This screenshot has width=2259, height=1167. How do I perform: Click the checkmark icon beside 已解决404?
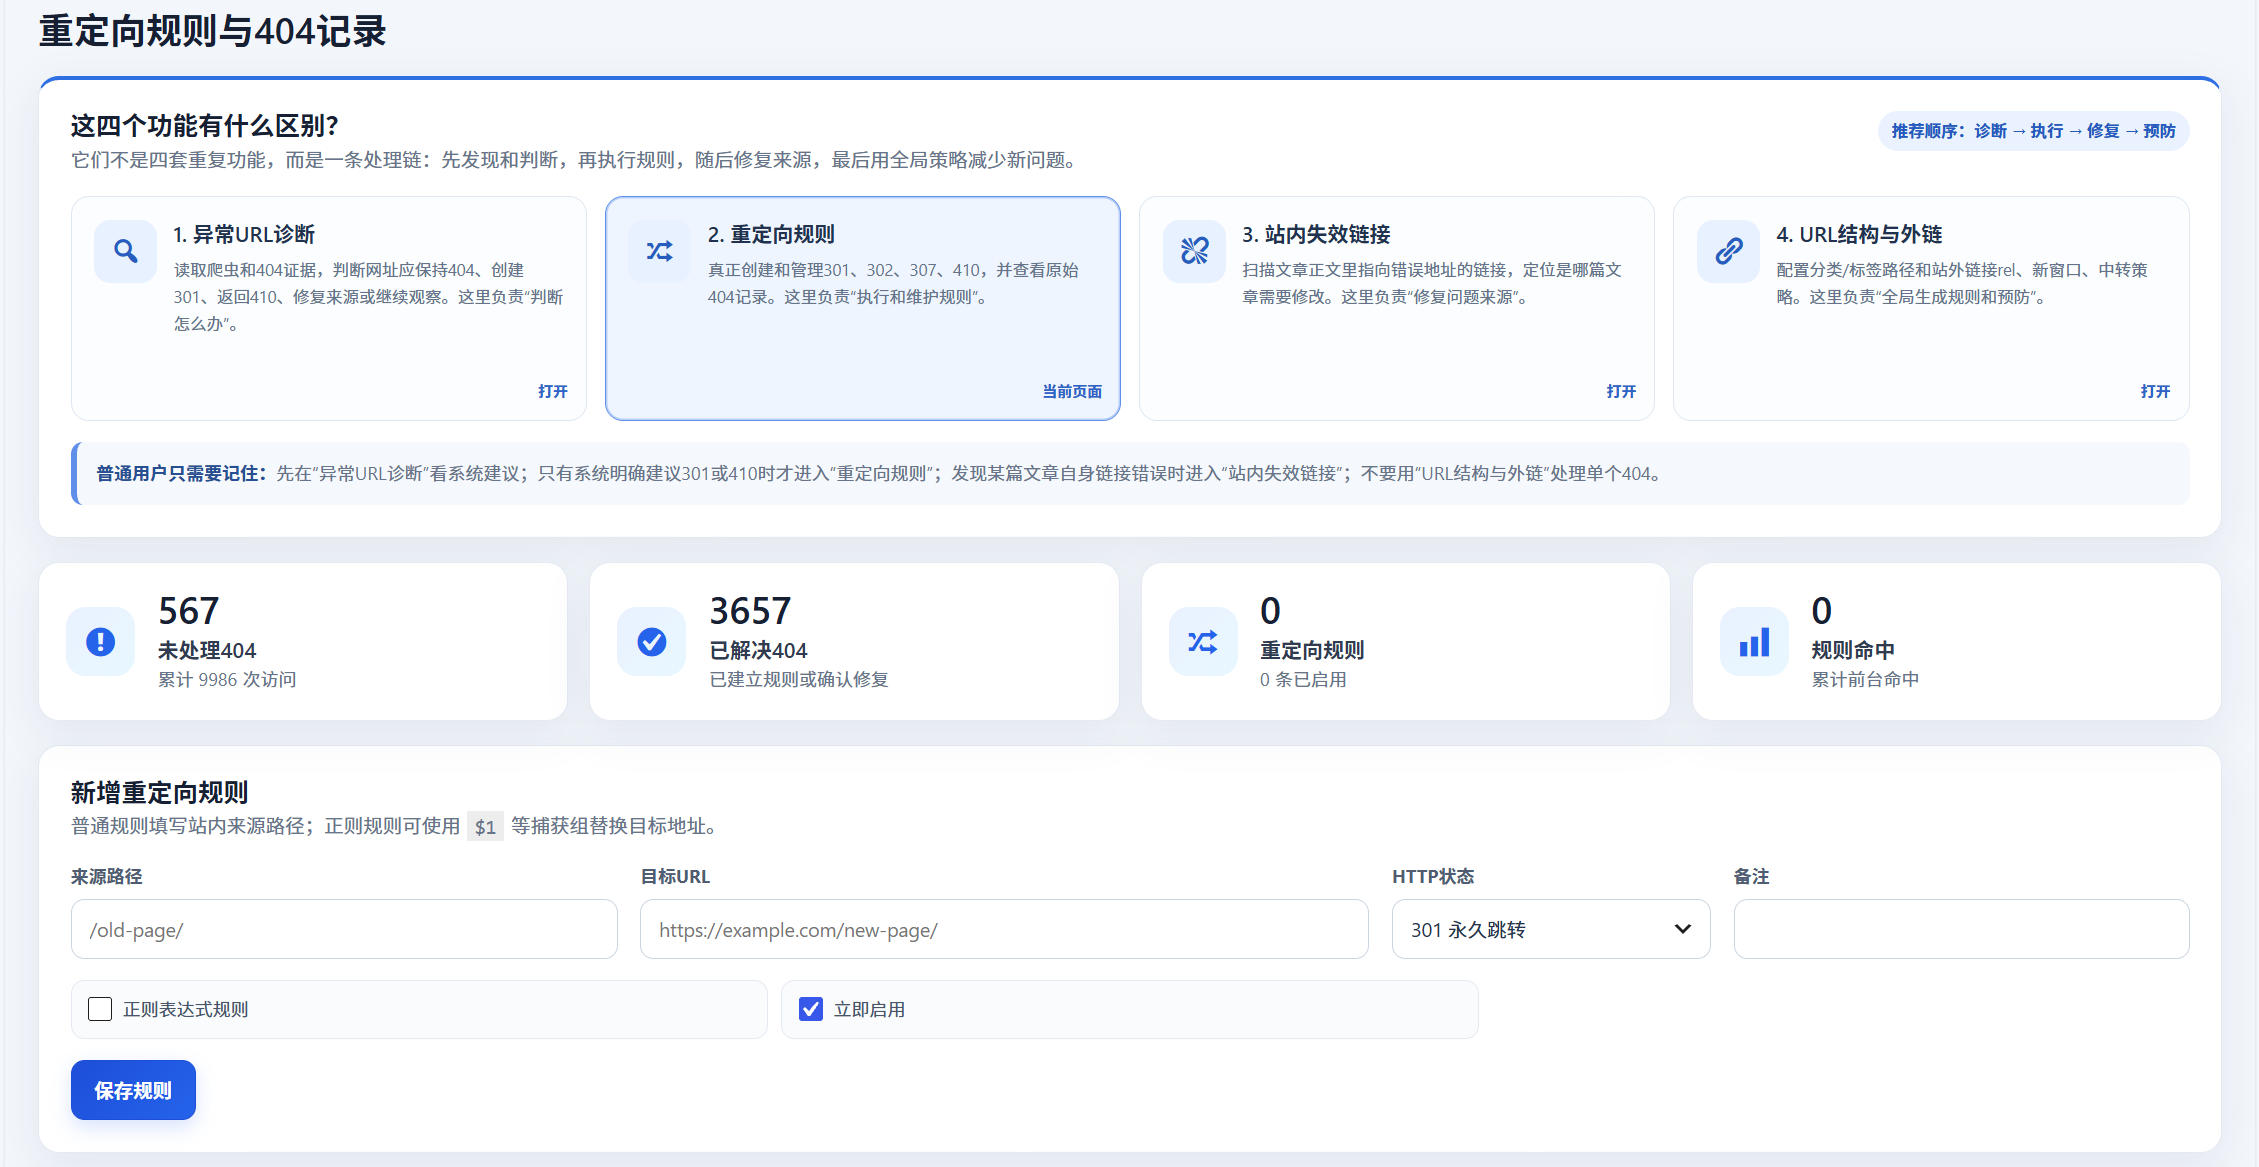652,641
